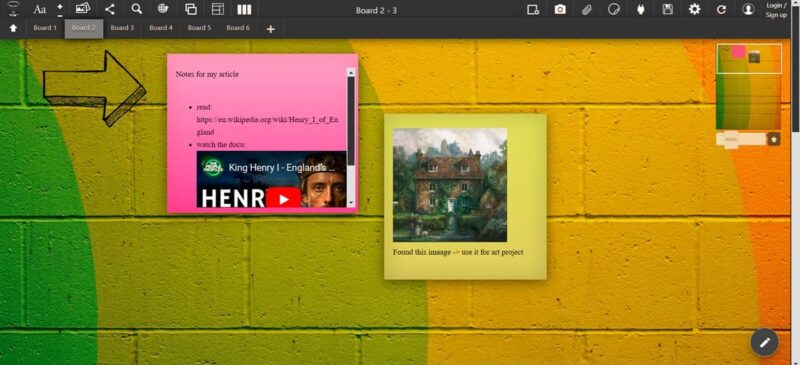Click the 'Board 2 - 3' title text
Viewport: 800px width, 365px height.
coord(377,10)
